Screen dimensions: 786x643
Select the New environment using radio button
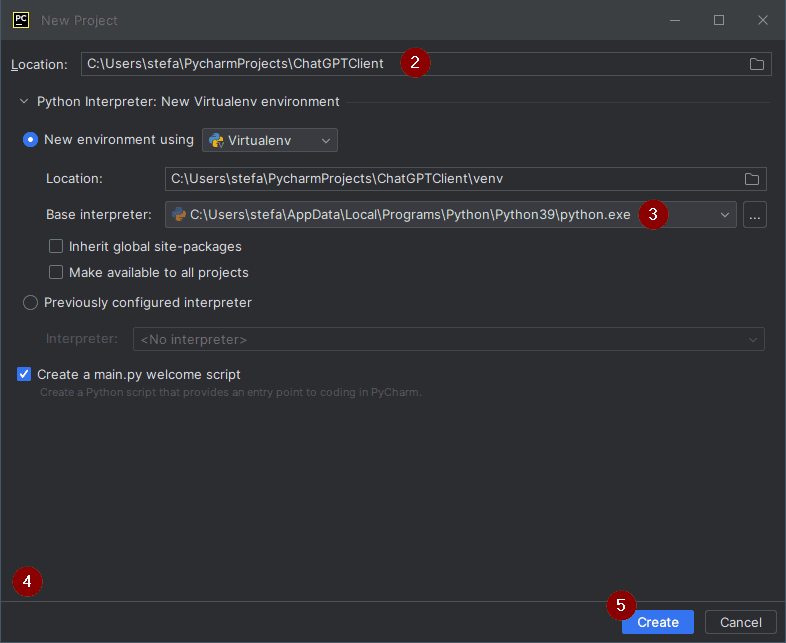click(31, 140)
